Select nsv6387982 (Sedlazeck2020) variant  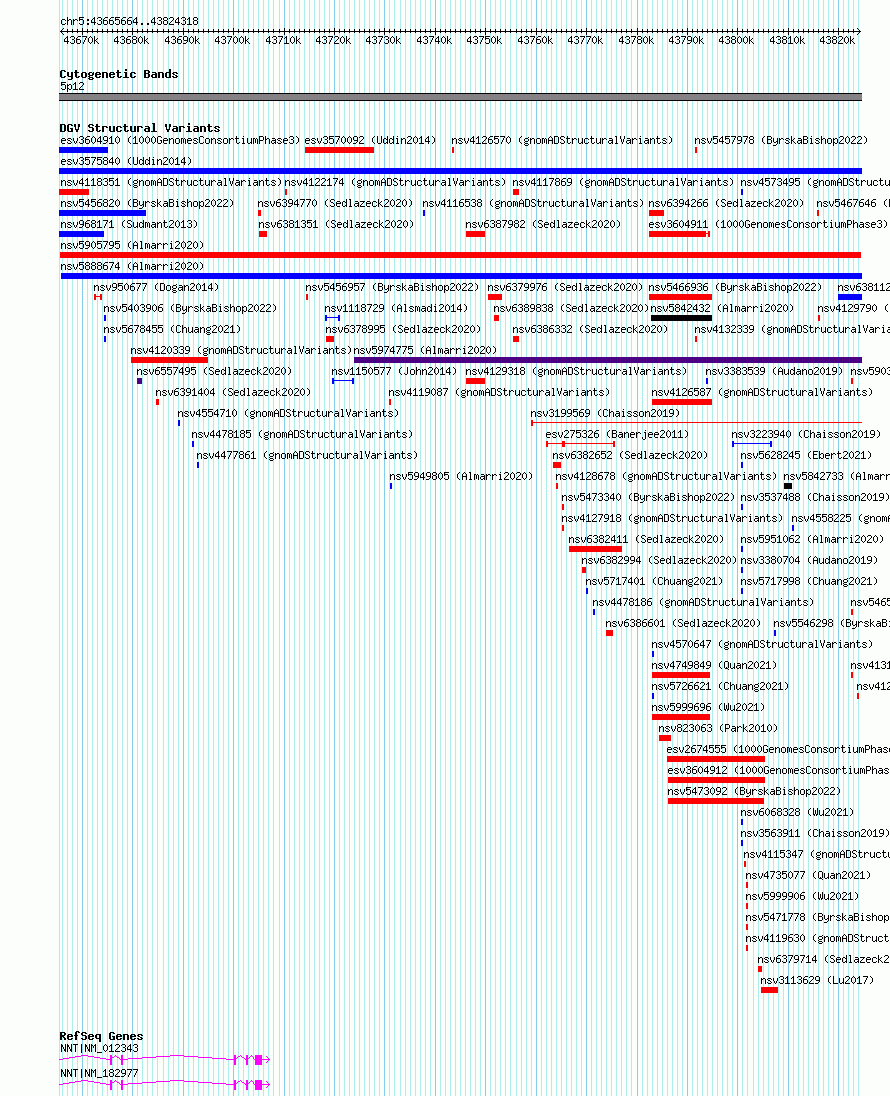(543, 224)
